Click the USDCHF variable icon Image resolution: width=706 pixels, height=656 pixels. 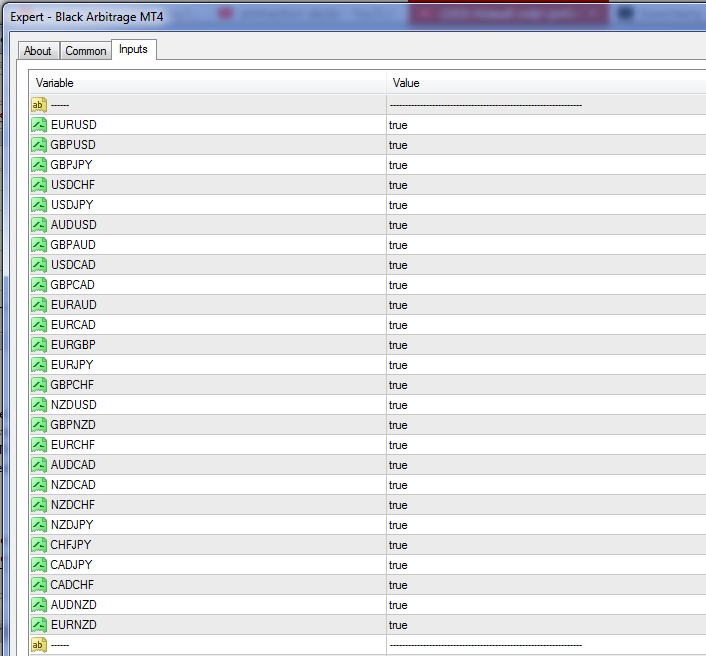39,185
